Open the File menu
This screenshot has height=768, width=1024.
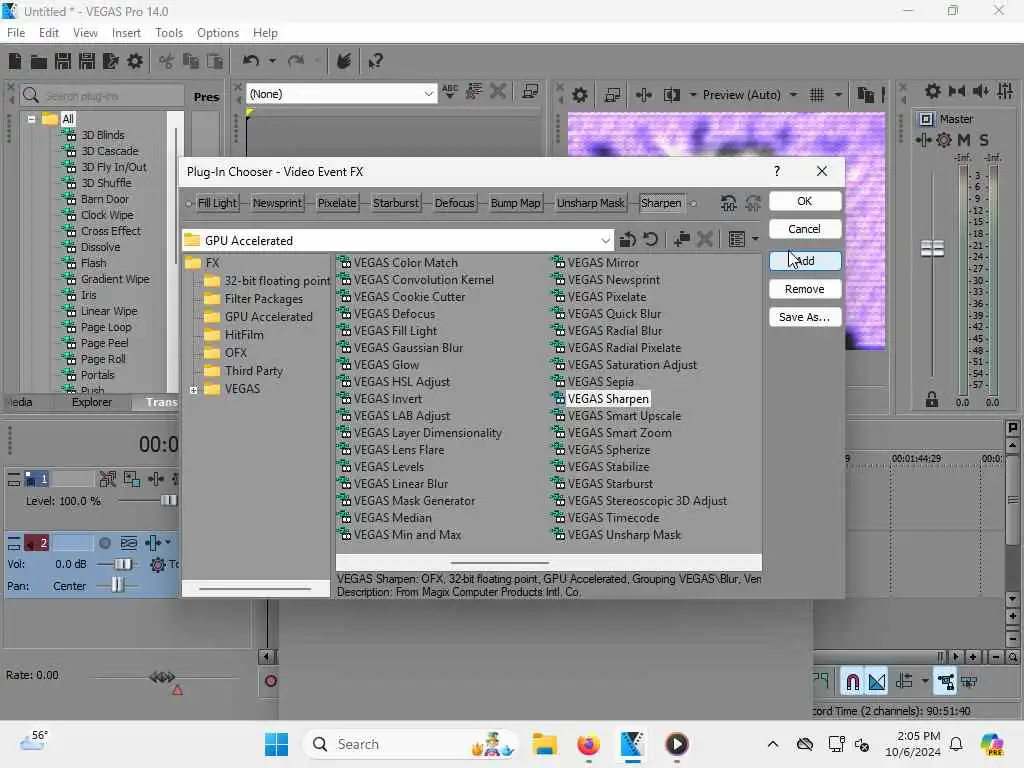click(x=16, y=33)
